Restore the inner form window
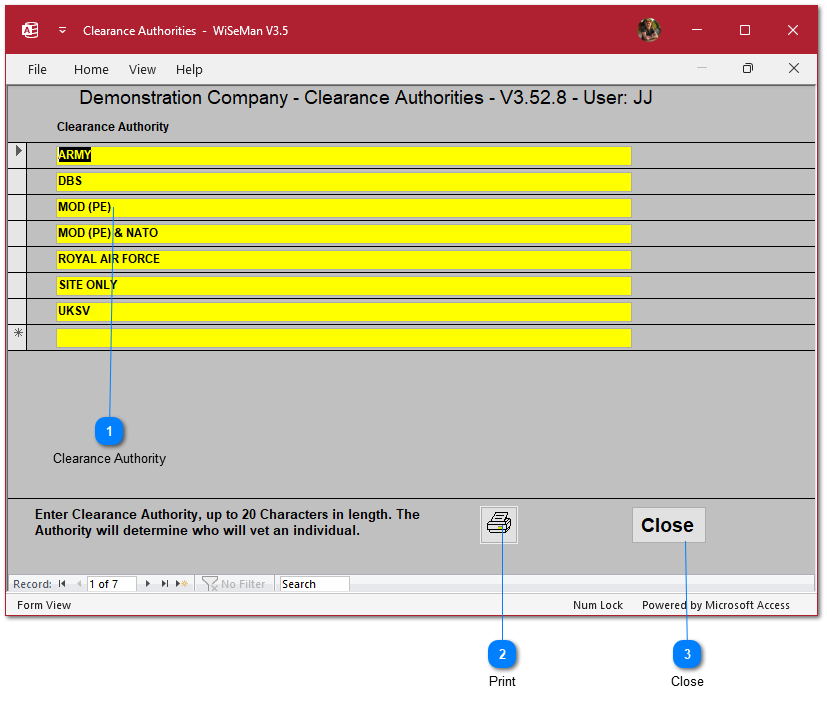This screenshot has width=827, height=705. (x=747, y=69)
